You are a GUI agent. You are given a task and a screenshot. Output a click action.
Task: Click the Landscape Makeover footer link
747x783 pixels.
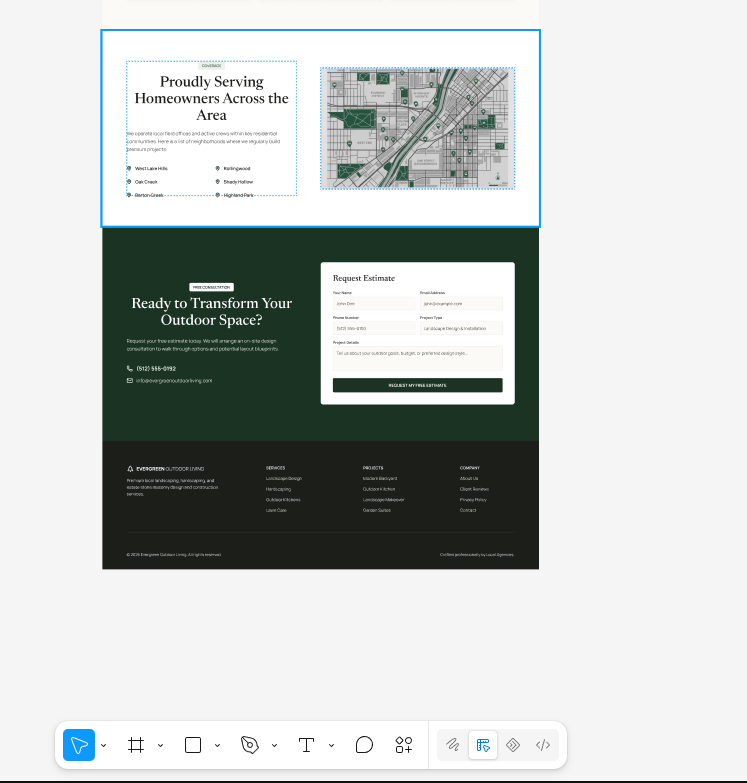[383, 499]
